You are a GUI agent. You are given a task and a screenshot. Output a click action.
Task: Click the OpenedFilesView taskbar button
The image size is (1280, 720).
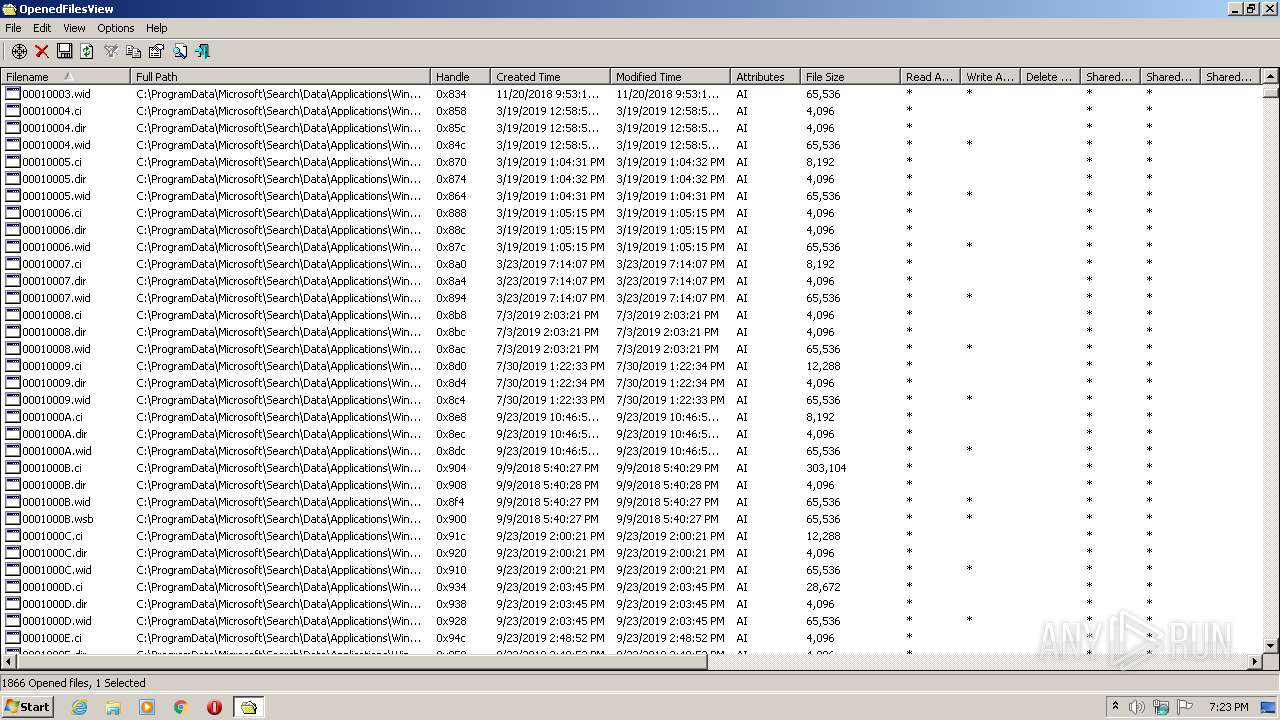248,707
